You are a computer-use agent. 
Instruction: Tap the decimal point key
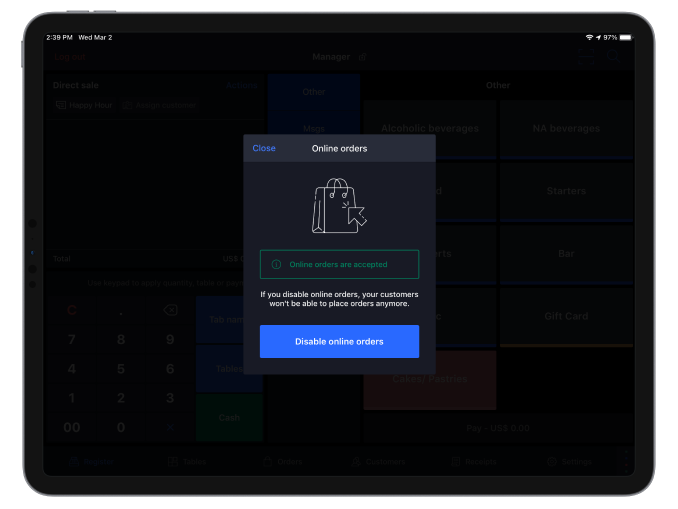click(121, 312)
